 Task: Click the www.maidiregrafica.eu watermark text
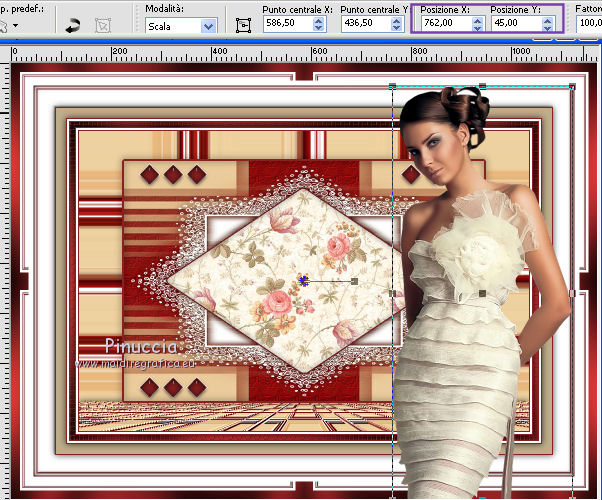(x=137, y=363)
